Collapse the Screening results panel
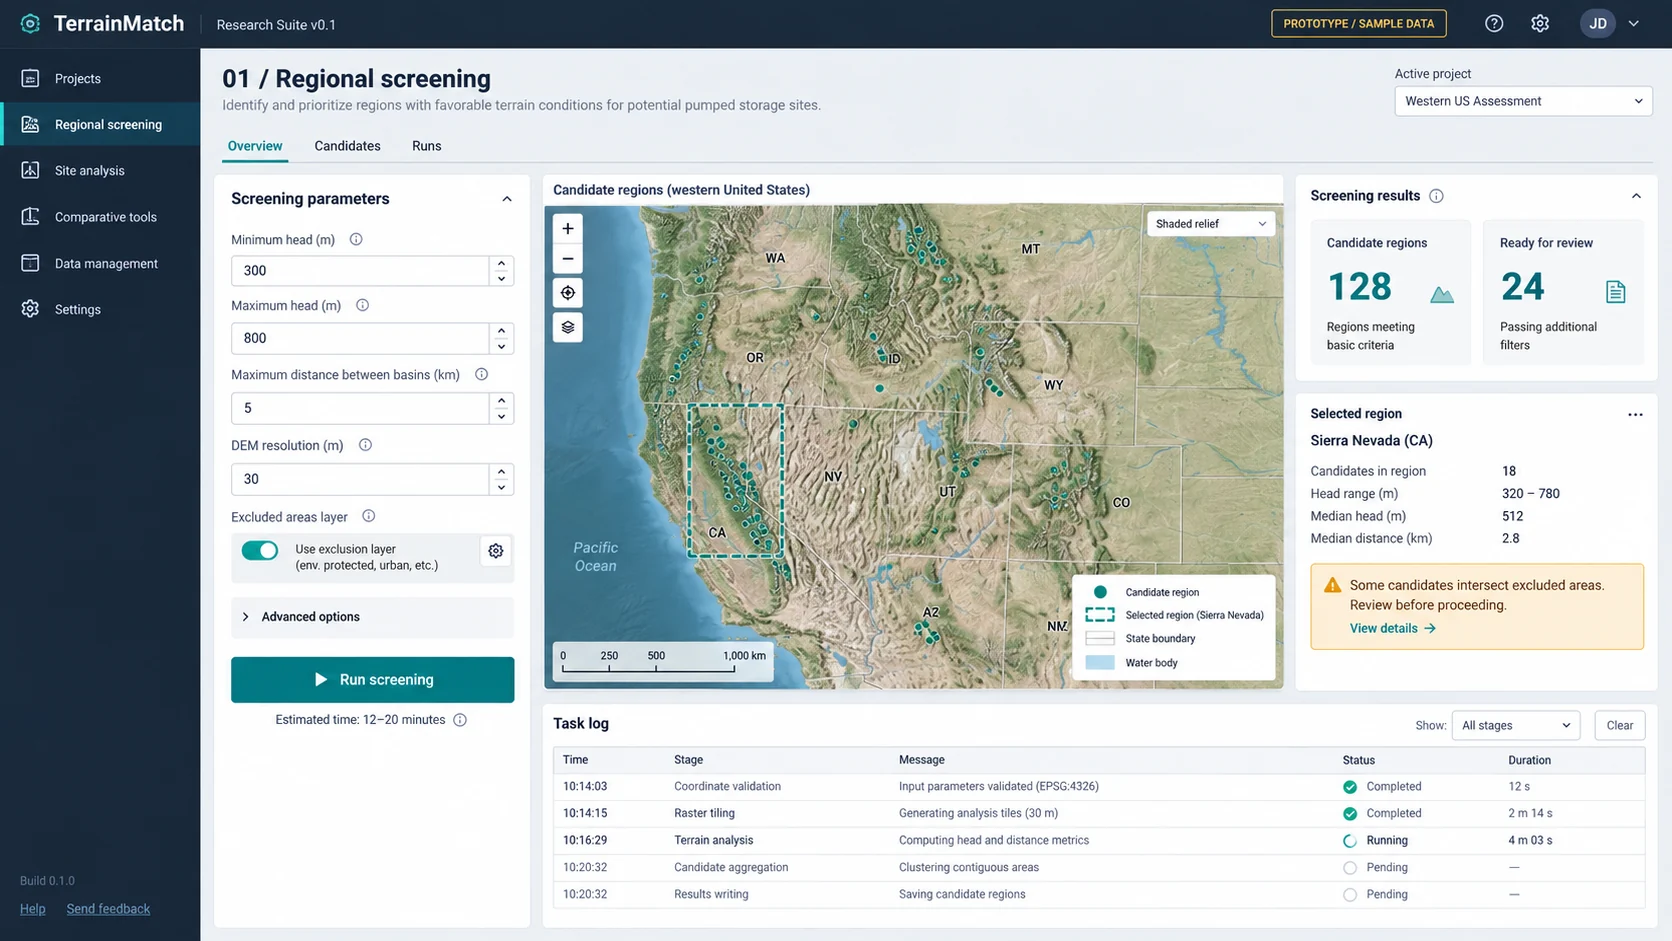 (1636, 196)
